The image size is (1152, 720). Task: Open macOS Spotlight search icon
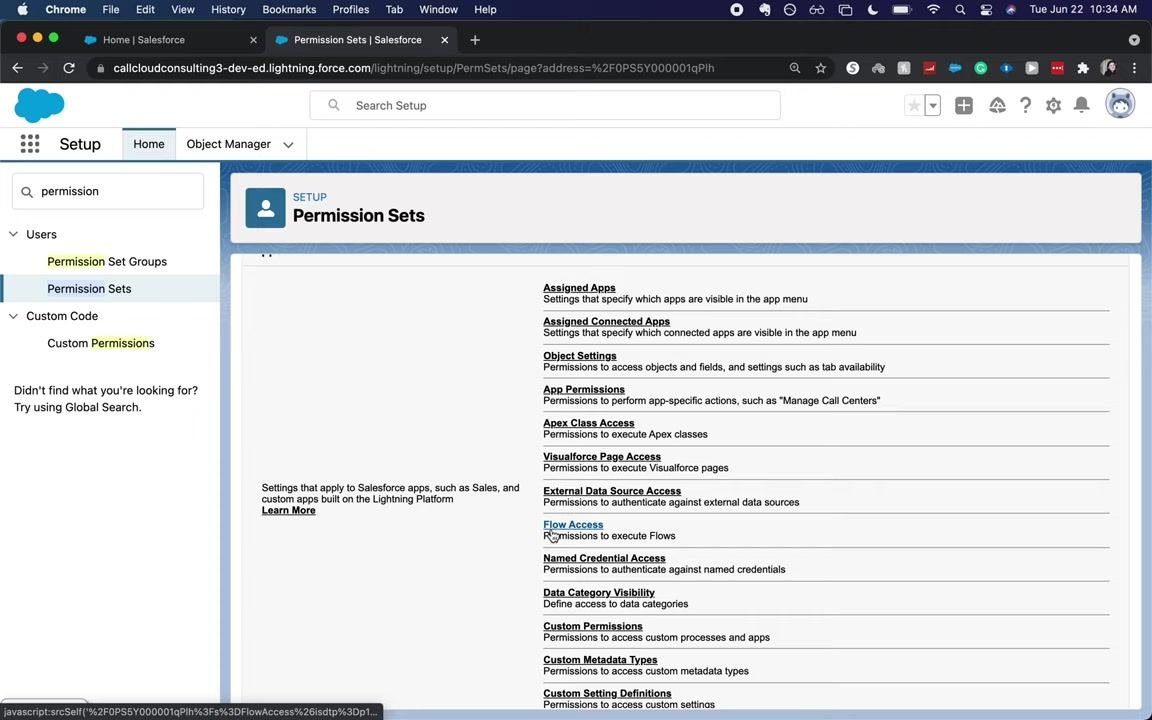click(960, 10)
